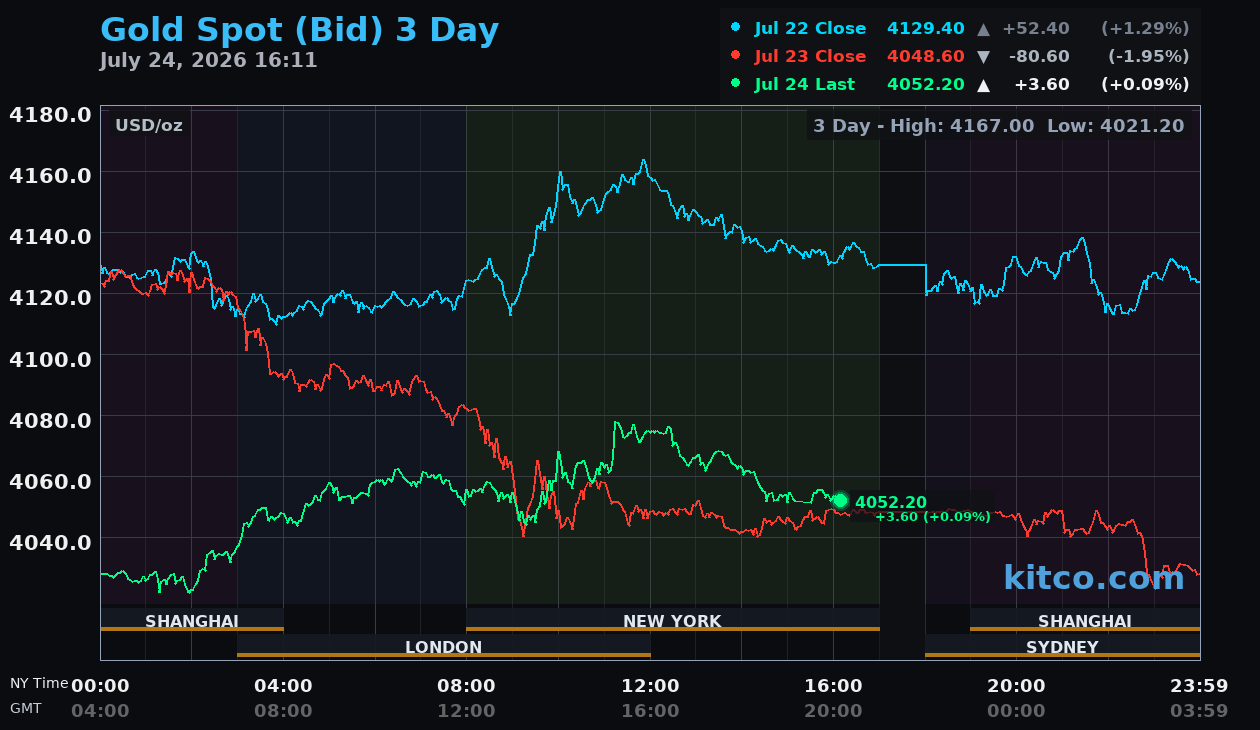Click the GMT 20:00 tick label
This screenshot has width=1260, height=730.
pyautogui.click(x=833, y=711)
